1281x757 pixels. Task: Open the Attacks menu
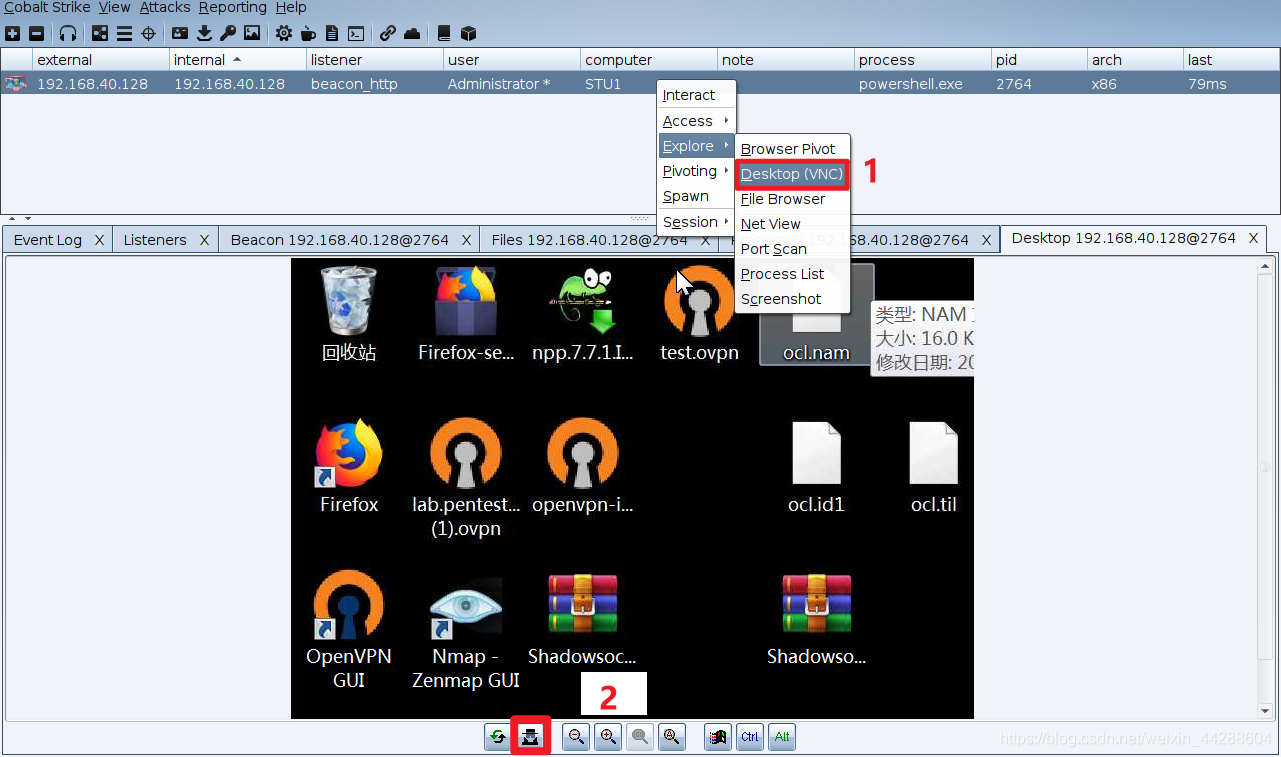click(165, 7)
